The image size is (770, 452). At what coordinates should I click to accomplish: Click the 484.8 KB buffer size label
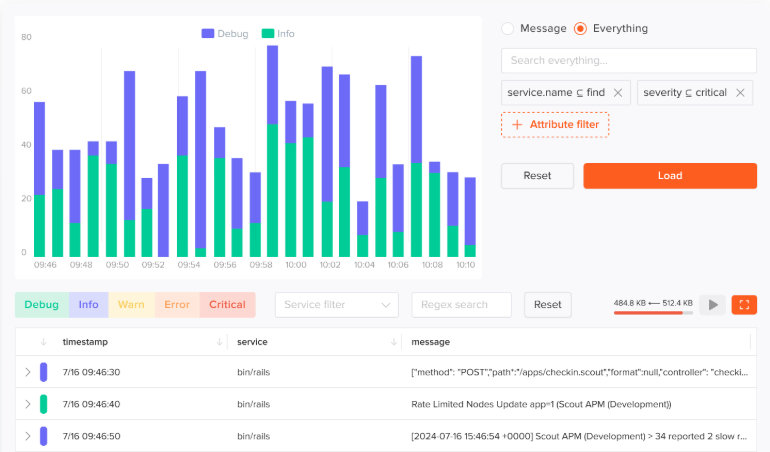click(630, 303)
